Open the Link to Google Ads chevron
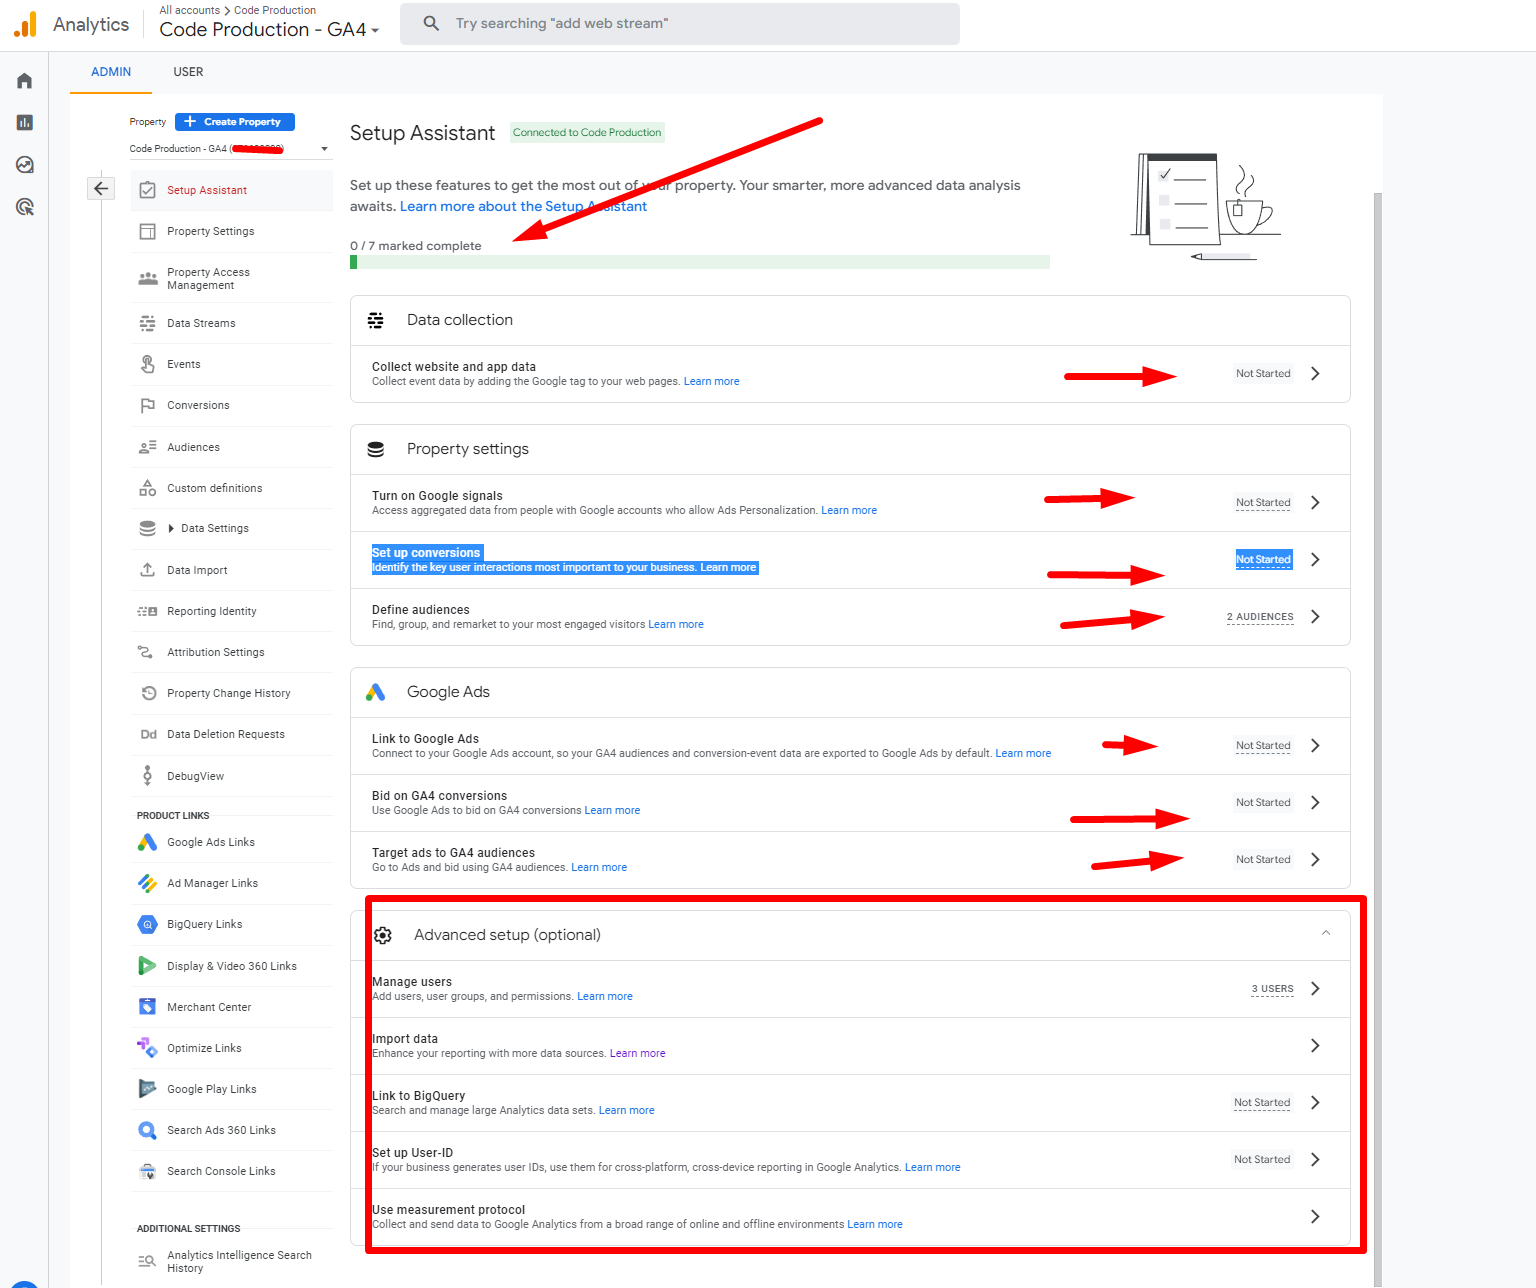This screenshot has height=1288, width=1536. [1315, 745]
